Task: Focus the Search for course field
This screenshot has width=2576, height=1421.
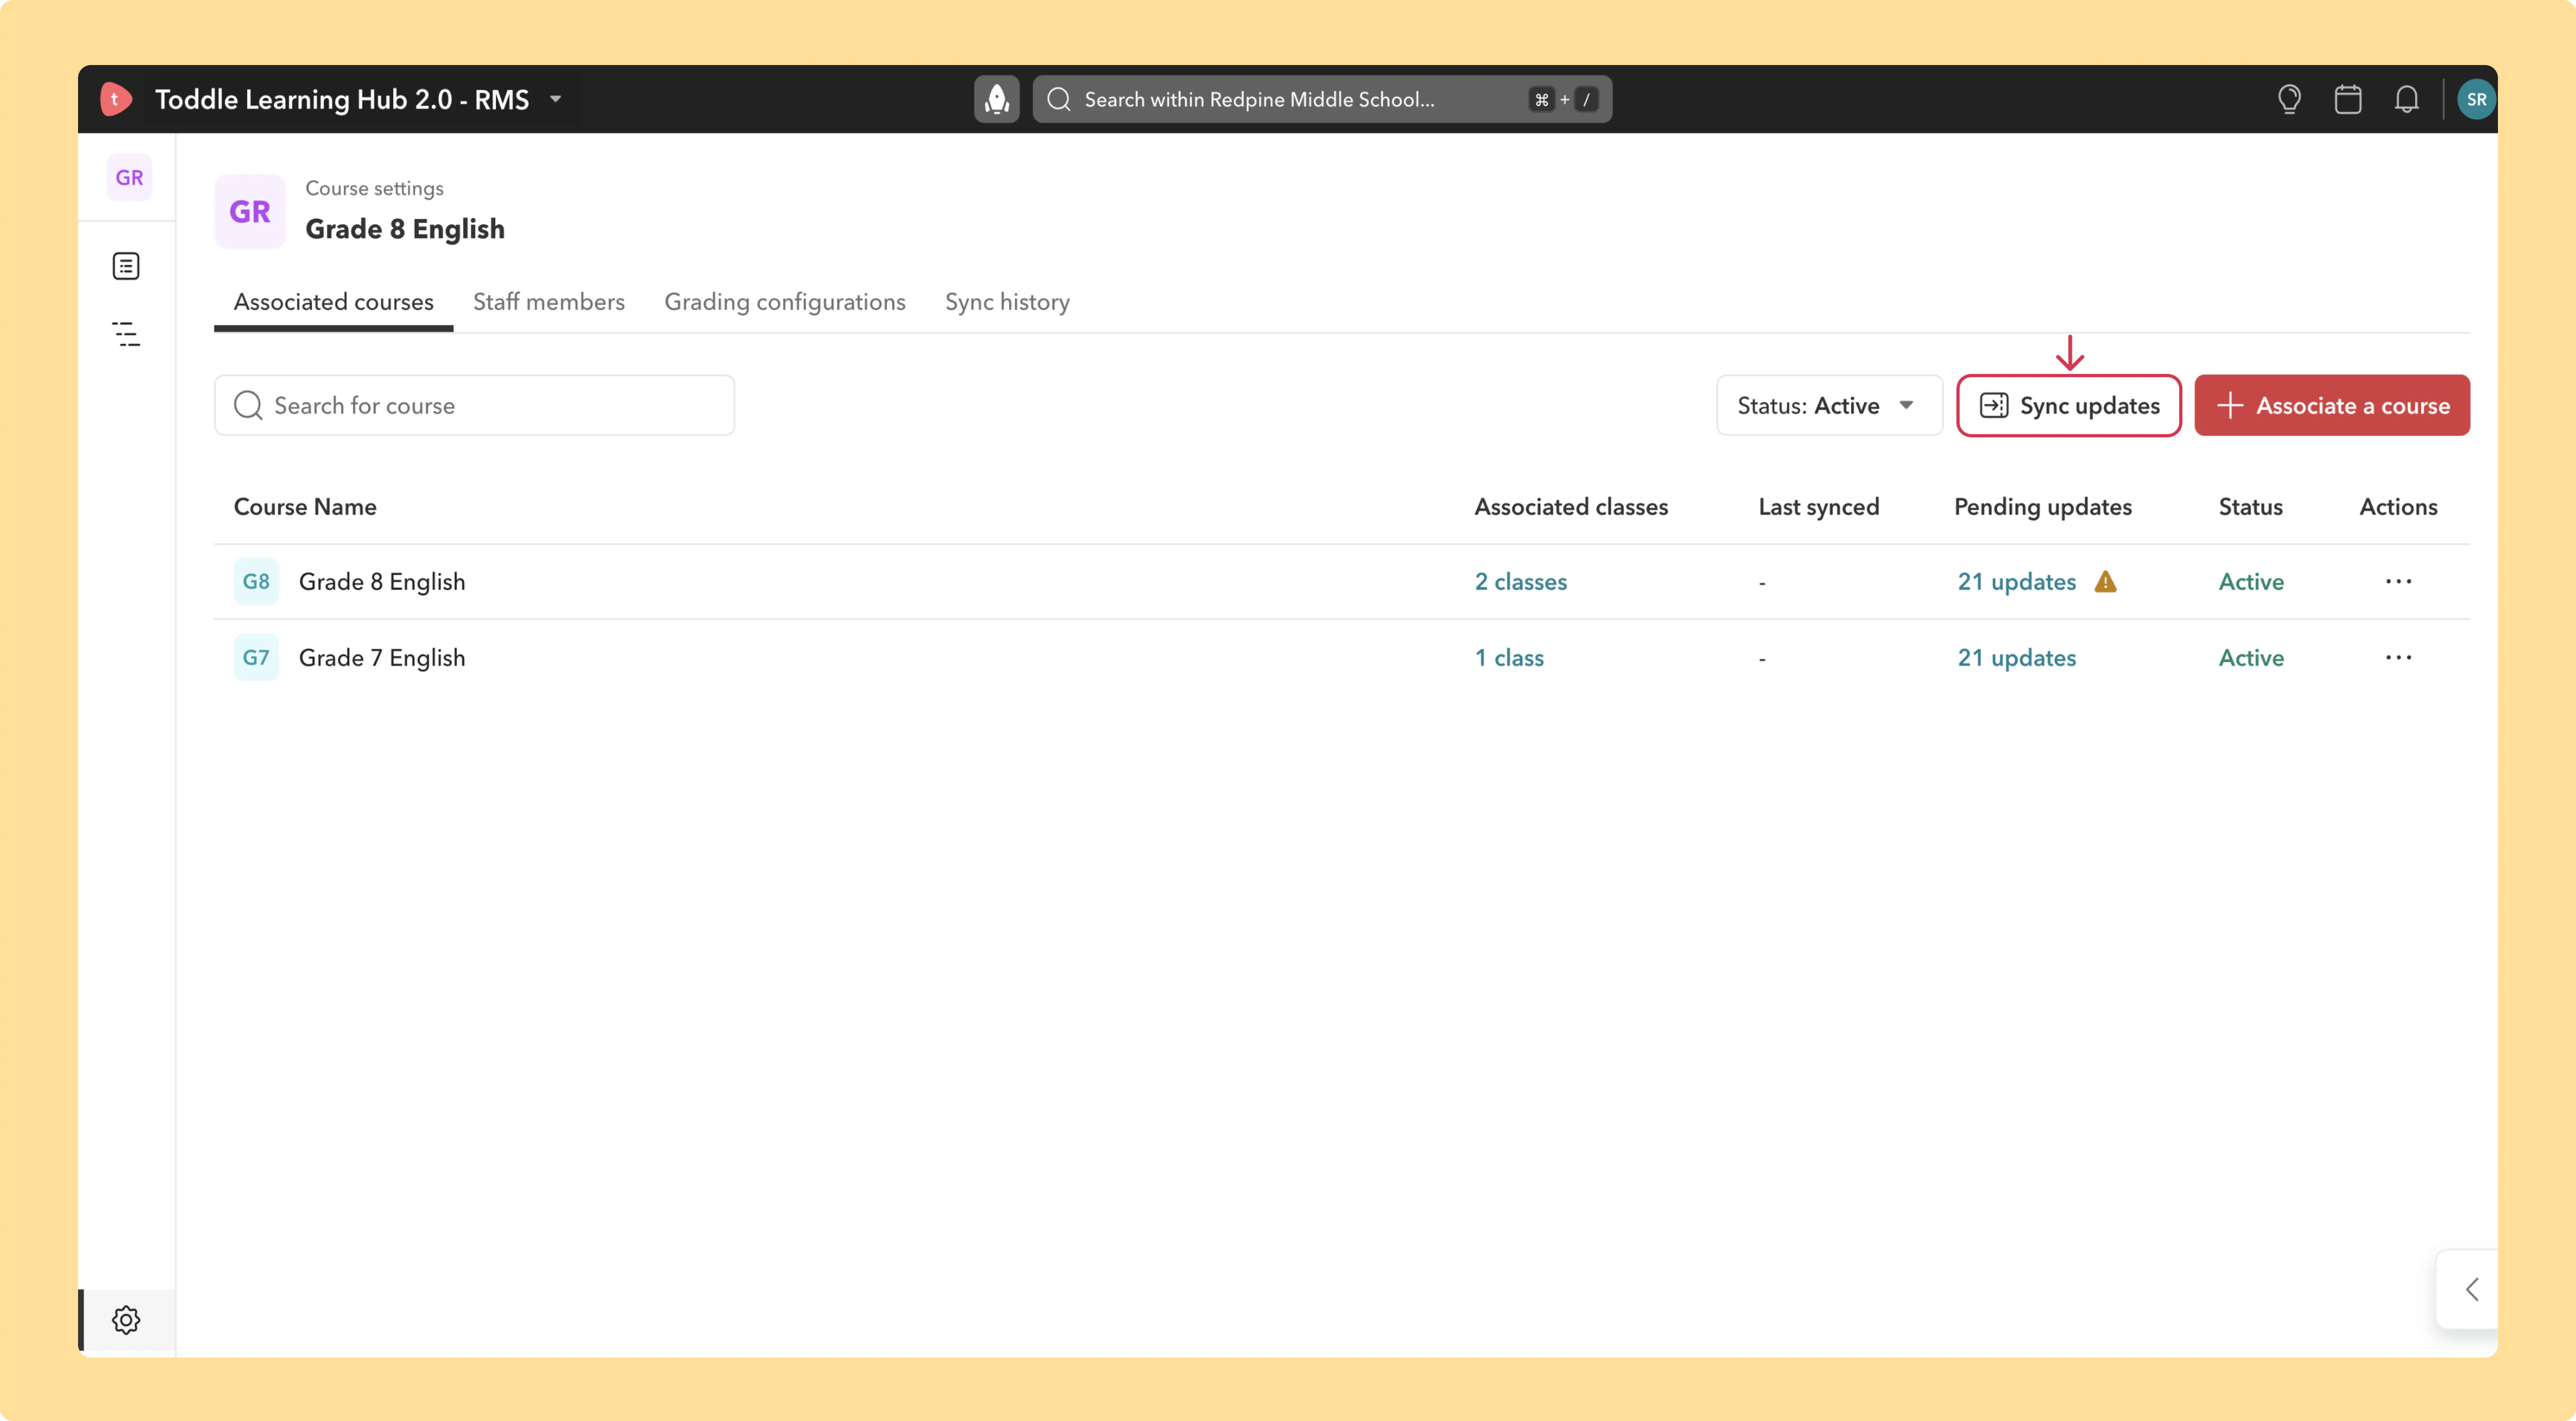Action: pos(474,405)
